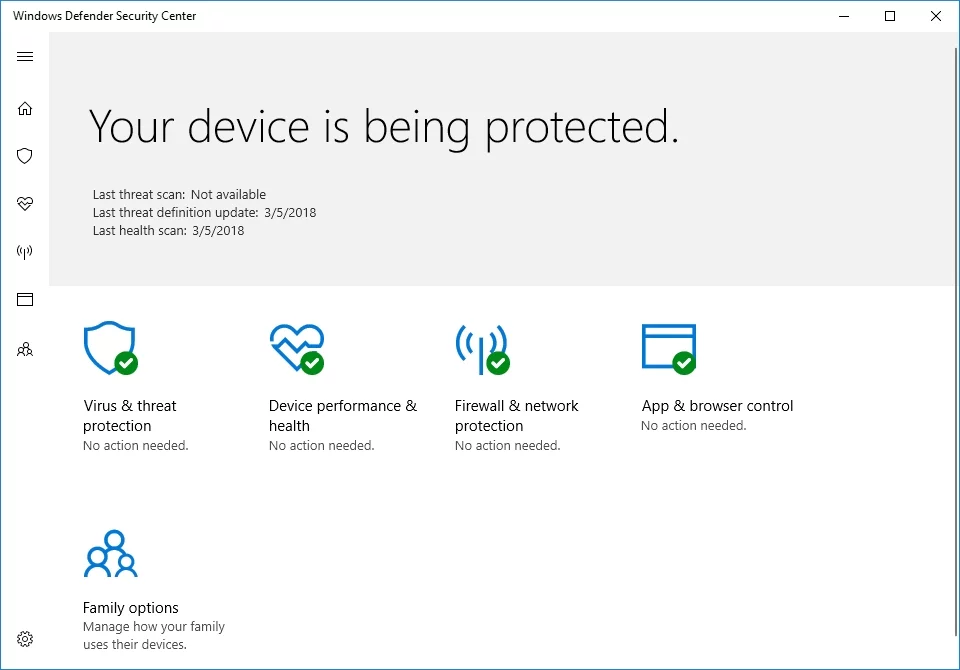This screenshot has height=670, width=960.
Task: Open Firewall & network protection sidebar antenna icon
Action: point(25,252)
